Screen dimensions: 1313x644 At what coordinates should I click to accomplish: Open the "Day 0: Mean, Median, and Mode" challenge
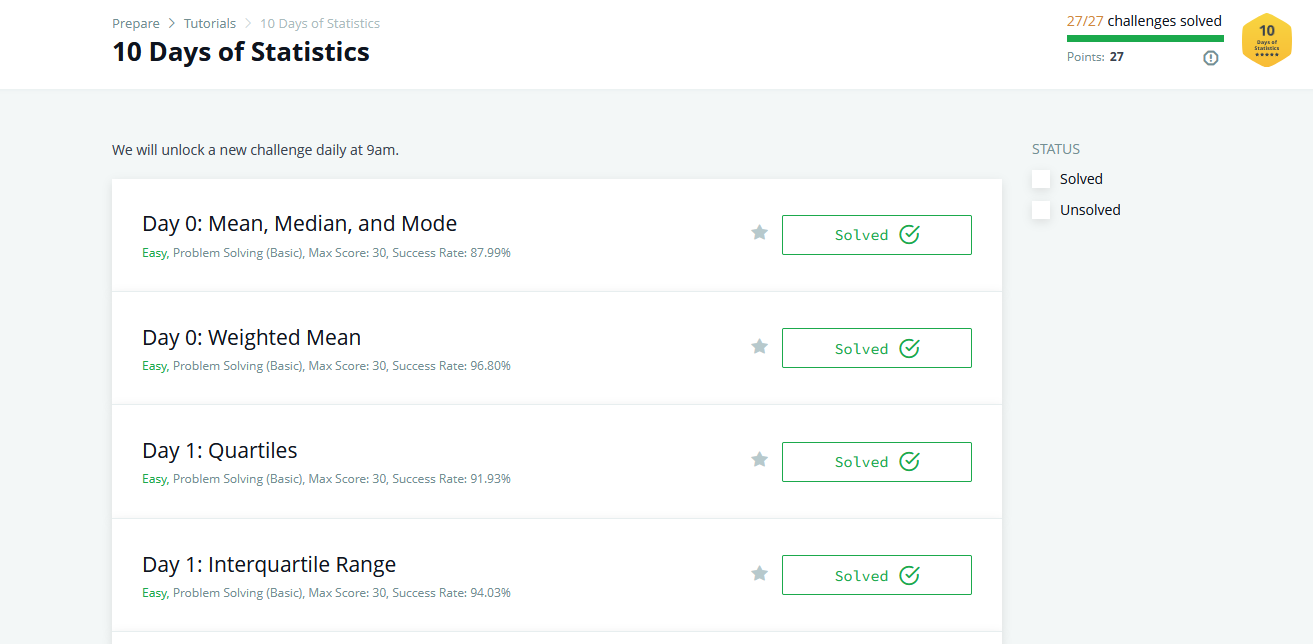299,223
